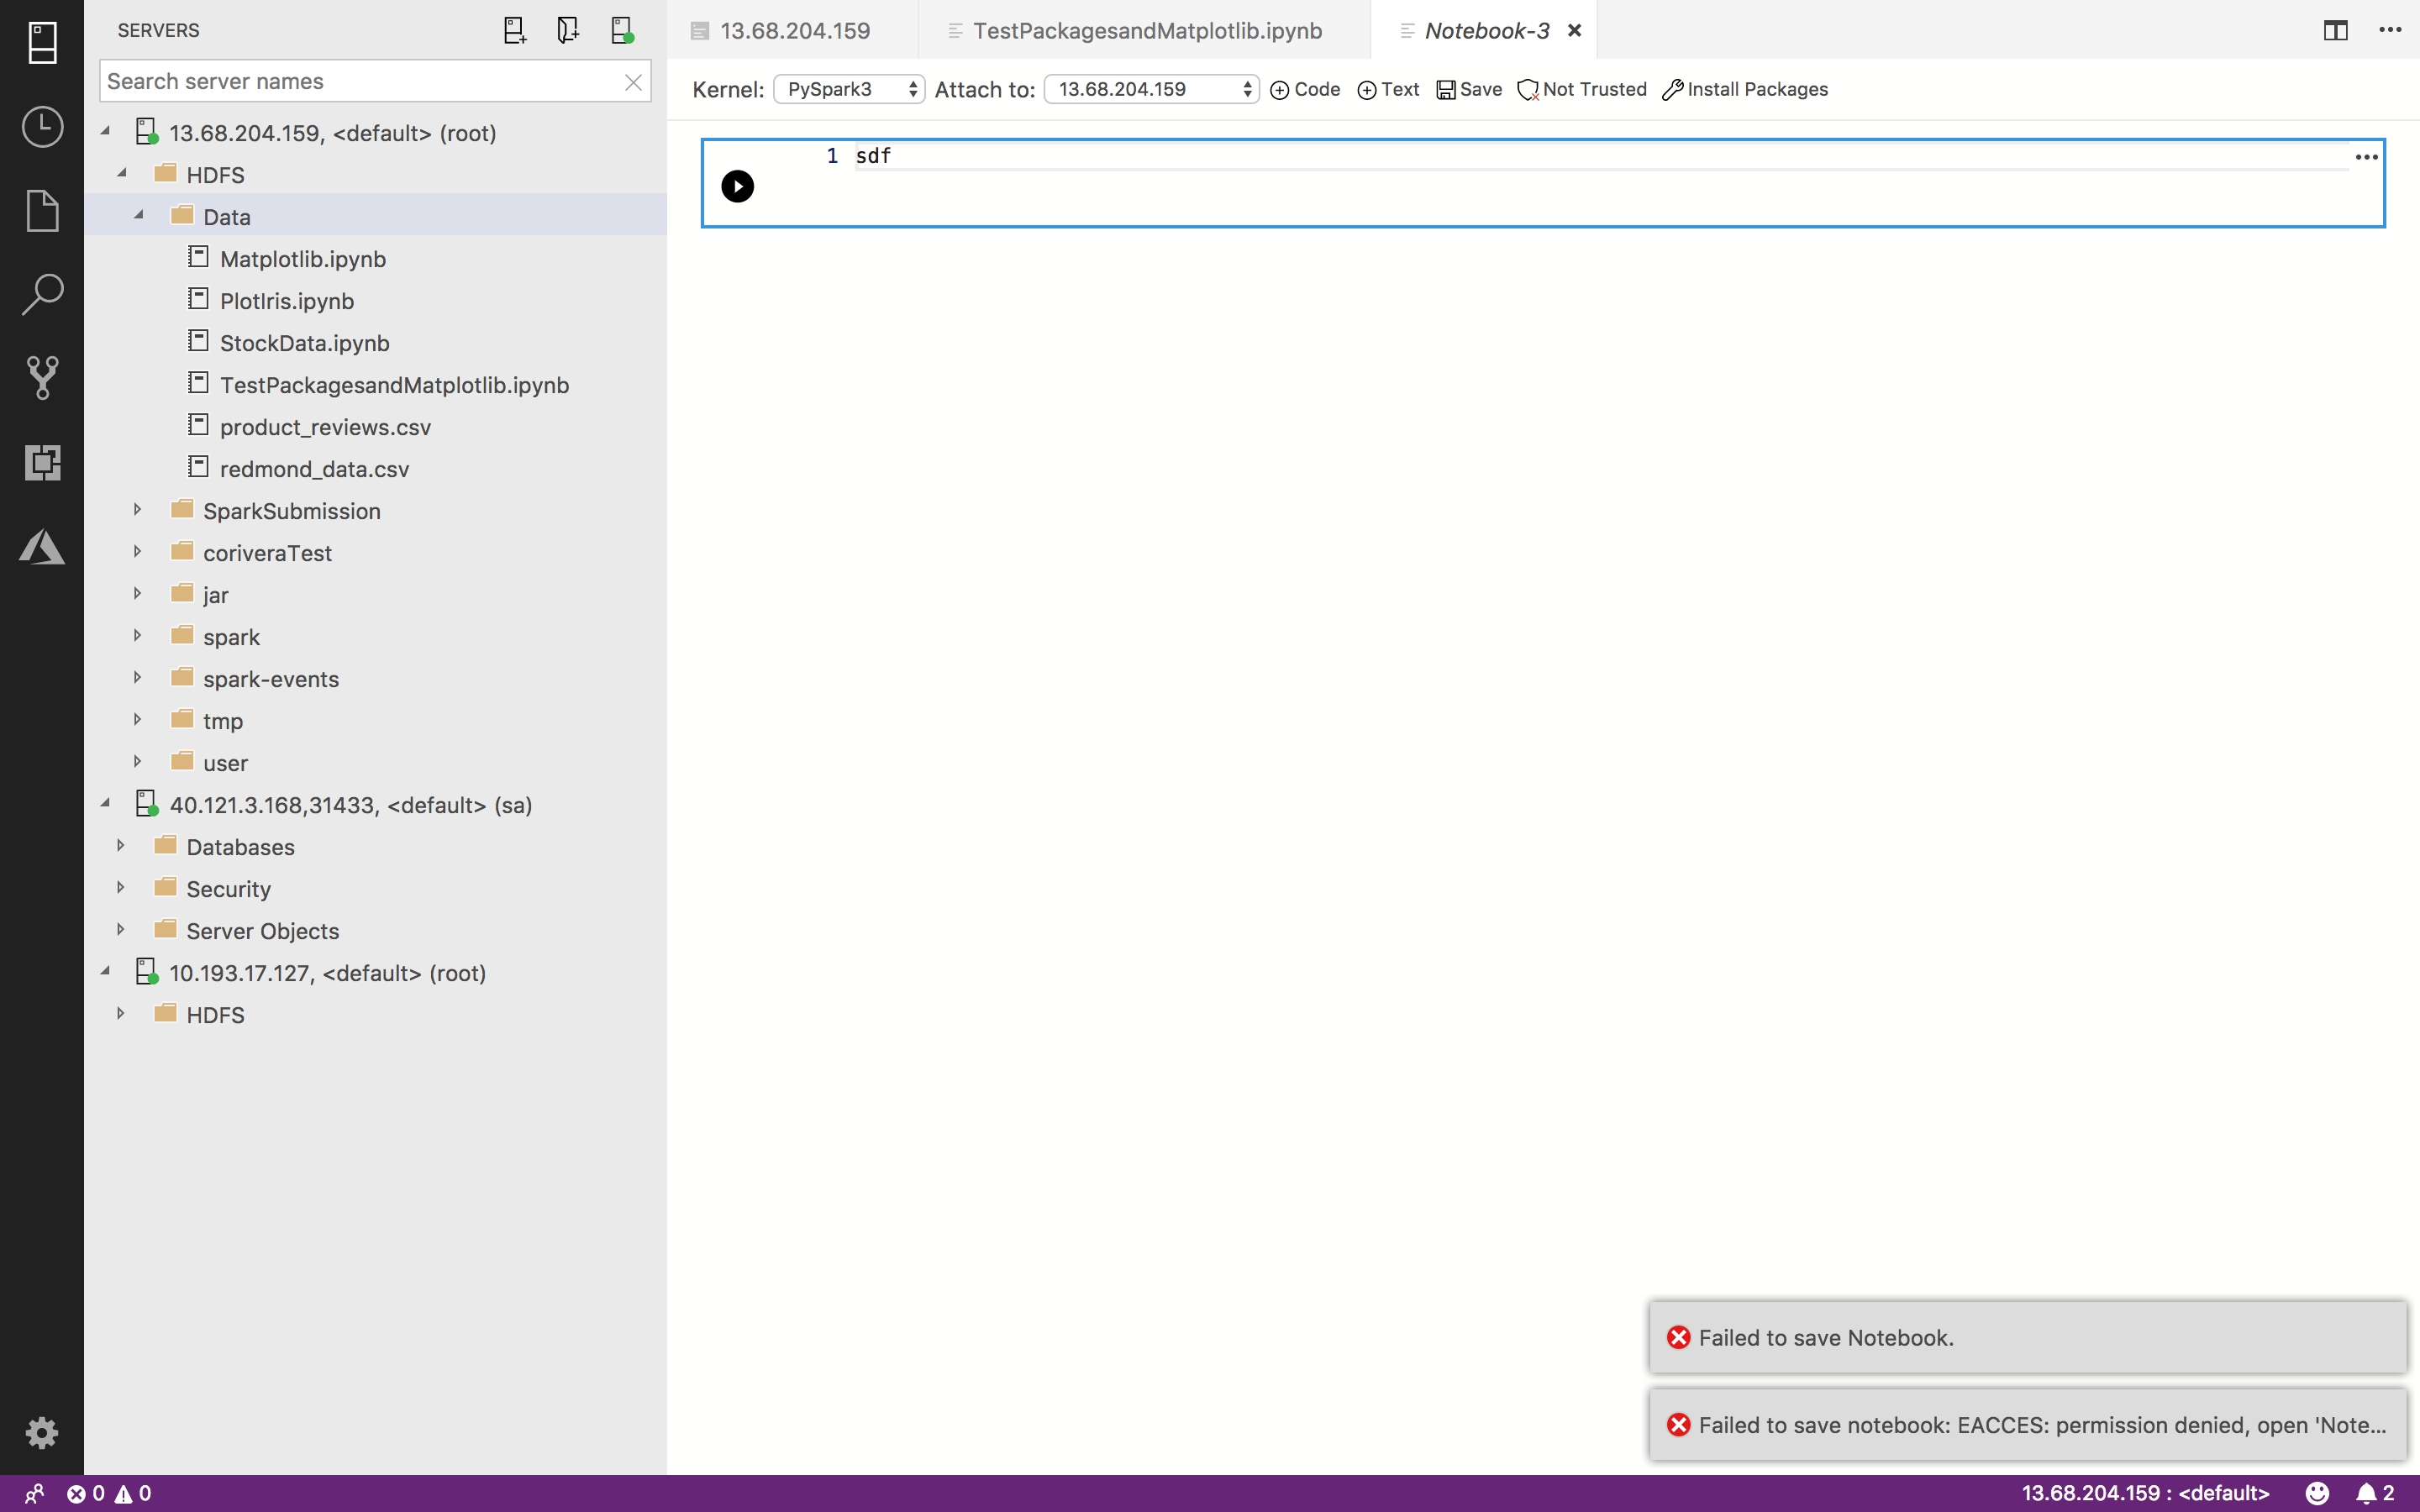Open the Azure view

click(x=42, y=547)
